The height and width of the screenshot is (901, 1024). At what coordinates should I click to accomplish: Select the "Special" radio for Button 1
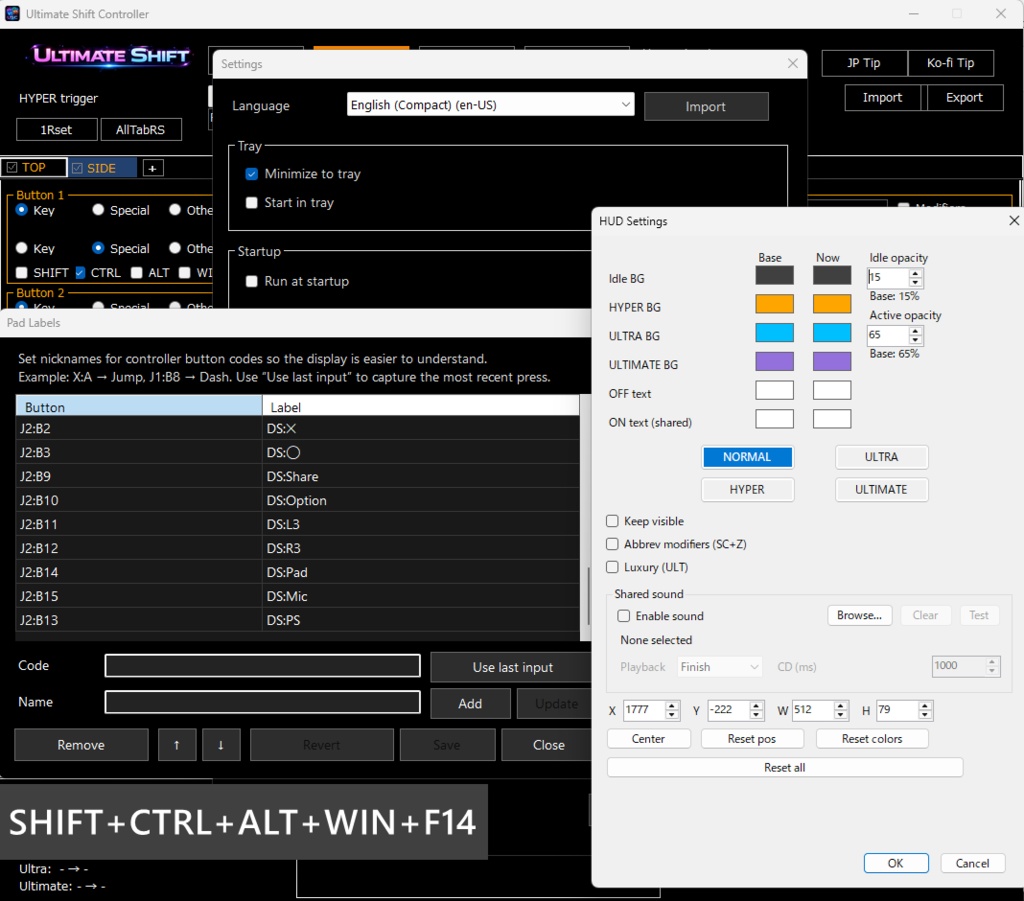click(x=99, y=210)
